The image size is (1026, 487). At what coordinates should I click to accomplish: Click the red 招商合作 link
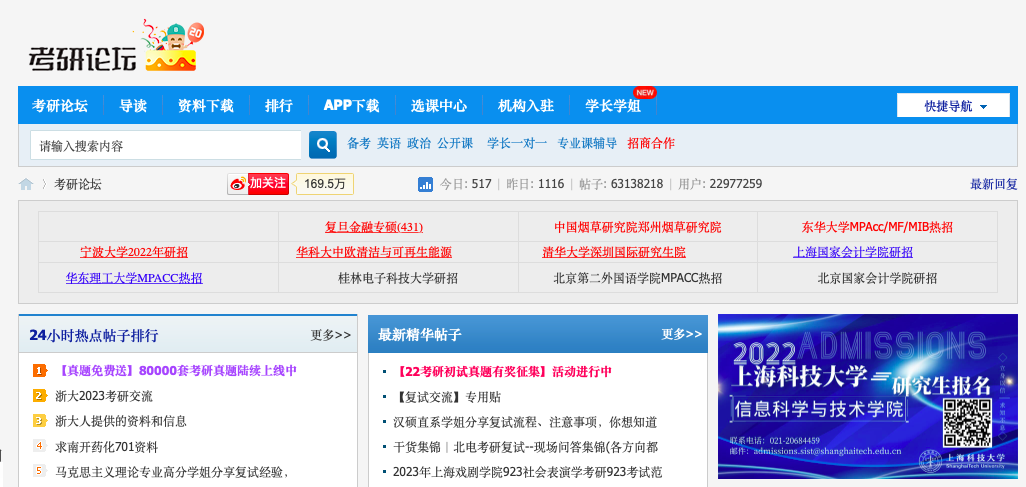[650, 143]
